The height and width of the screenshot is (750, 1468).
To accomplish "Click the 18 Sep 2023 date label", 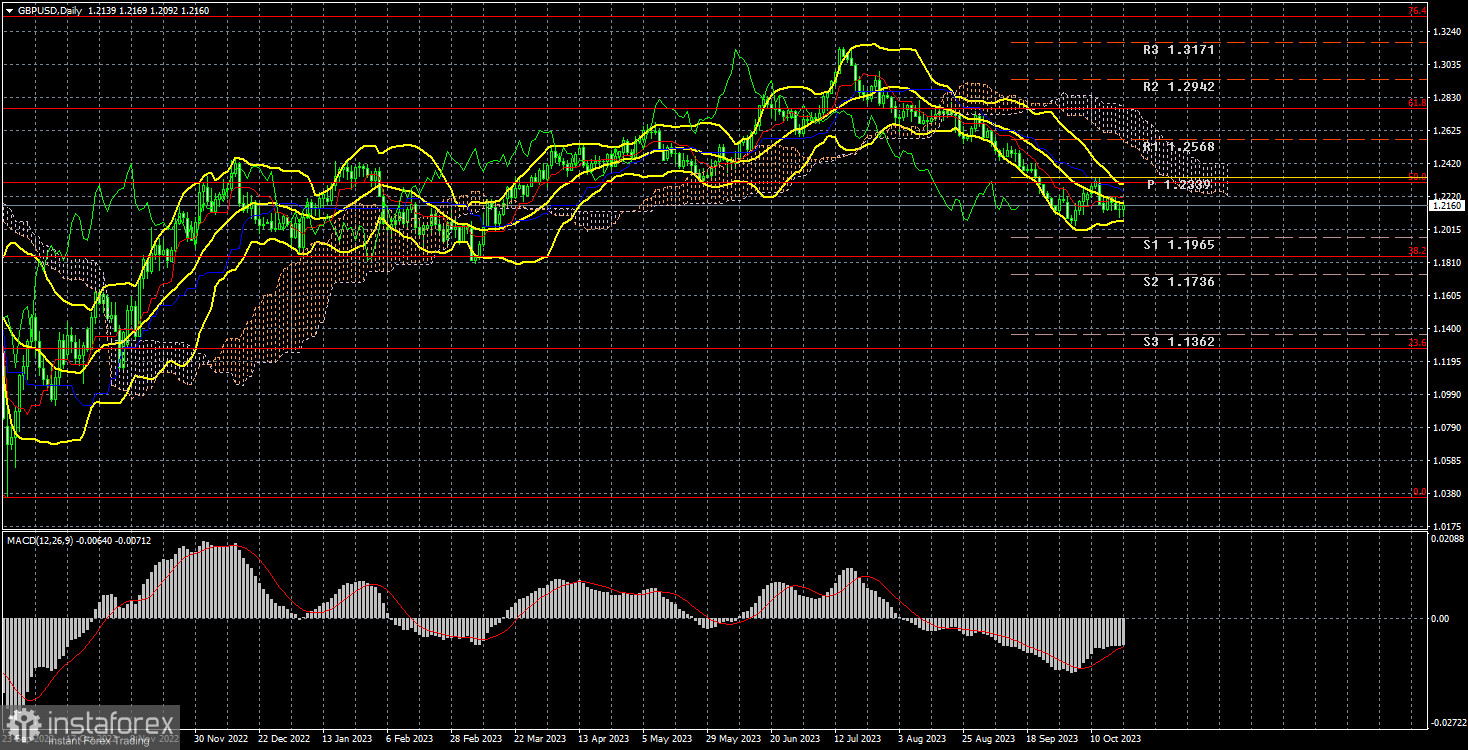I will click(x=1053, y=739).
